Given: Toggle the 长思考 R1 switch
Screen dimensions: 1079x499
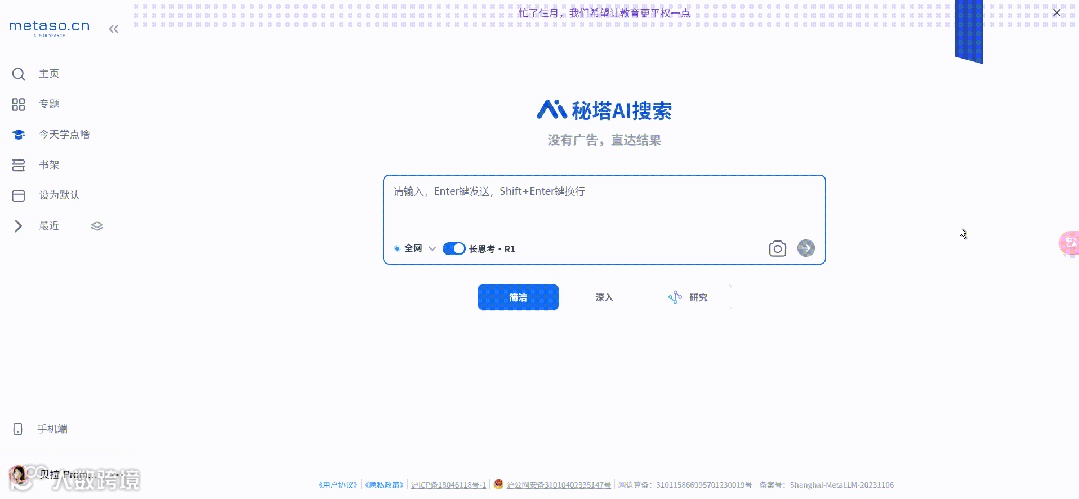Looking at the screenshot, I should click(453, 248).
